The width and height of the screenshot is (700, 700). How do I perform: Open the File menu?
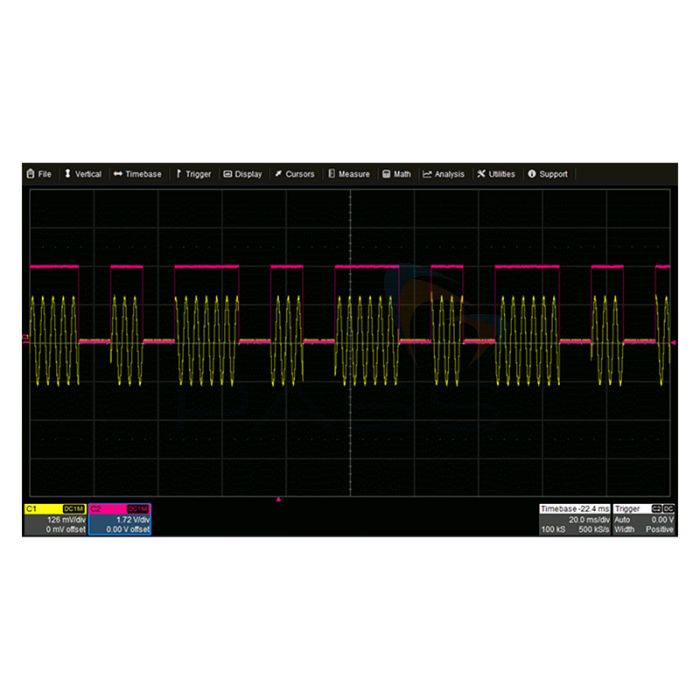[39, 174]
